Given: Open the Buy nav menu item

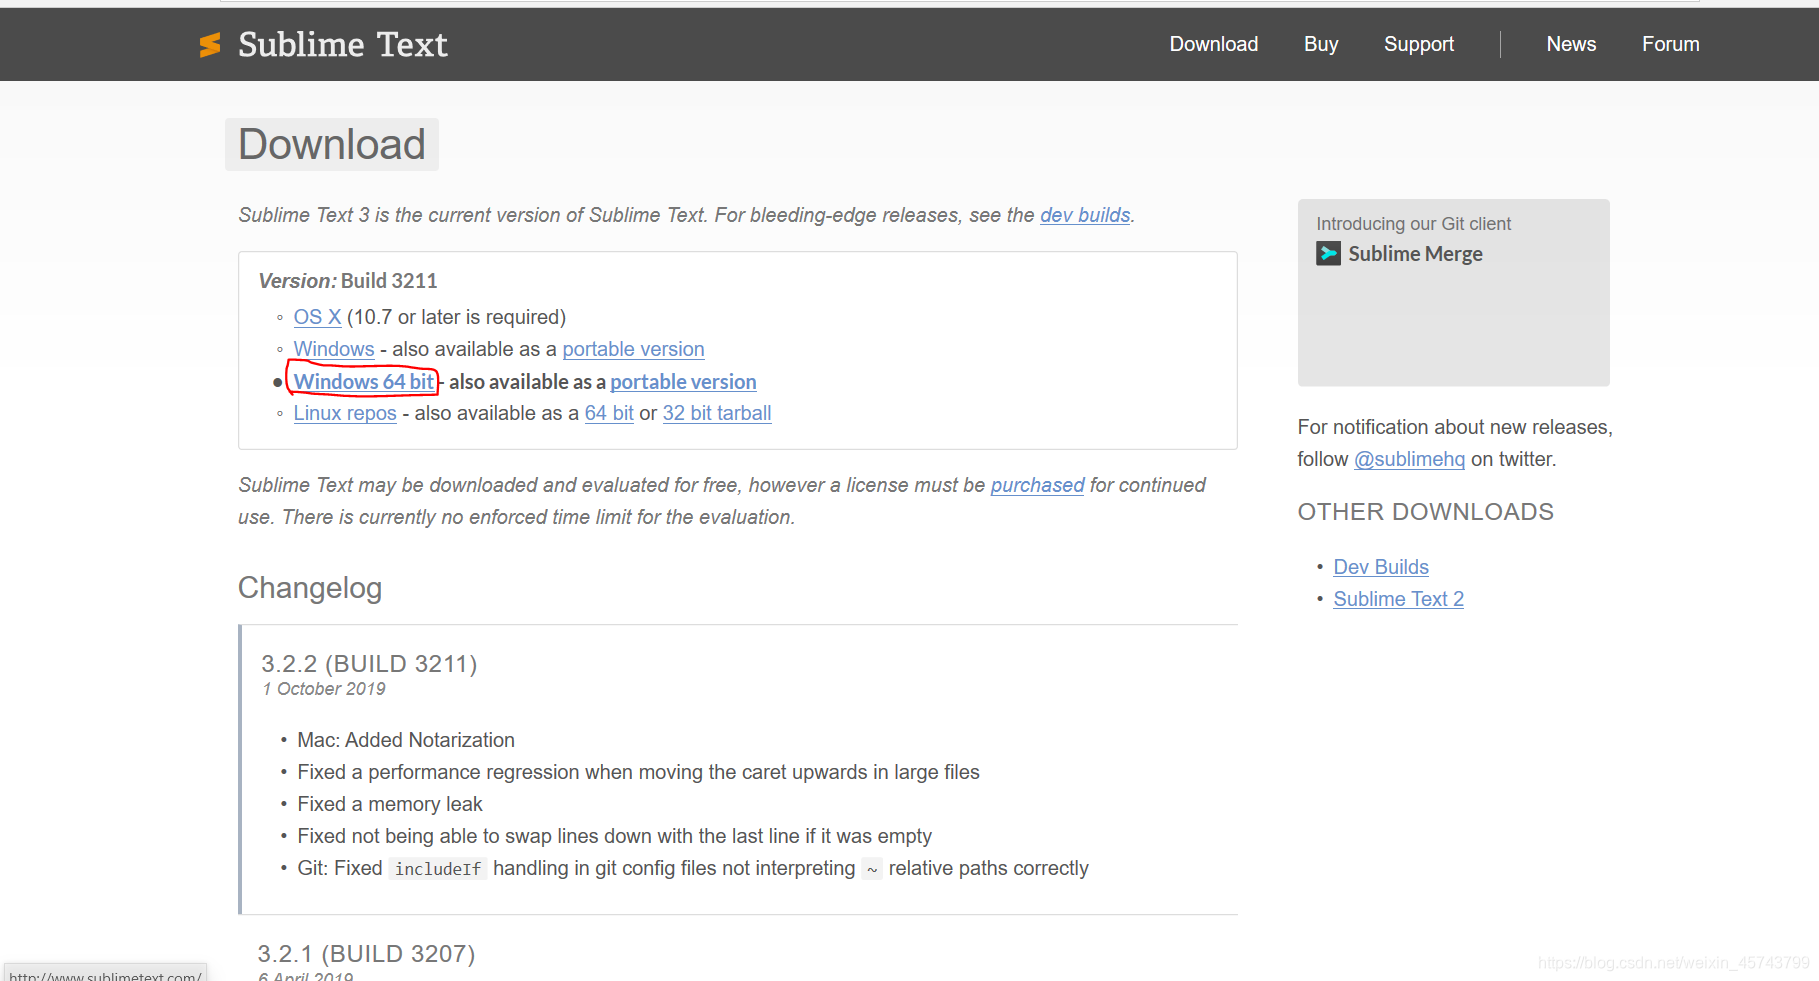Looking at the screenshot, I should point(1321,44).
